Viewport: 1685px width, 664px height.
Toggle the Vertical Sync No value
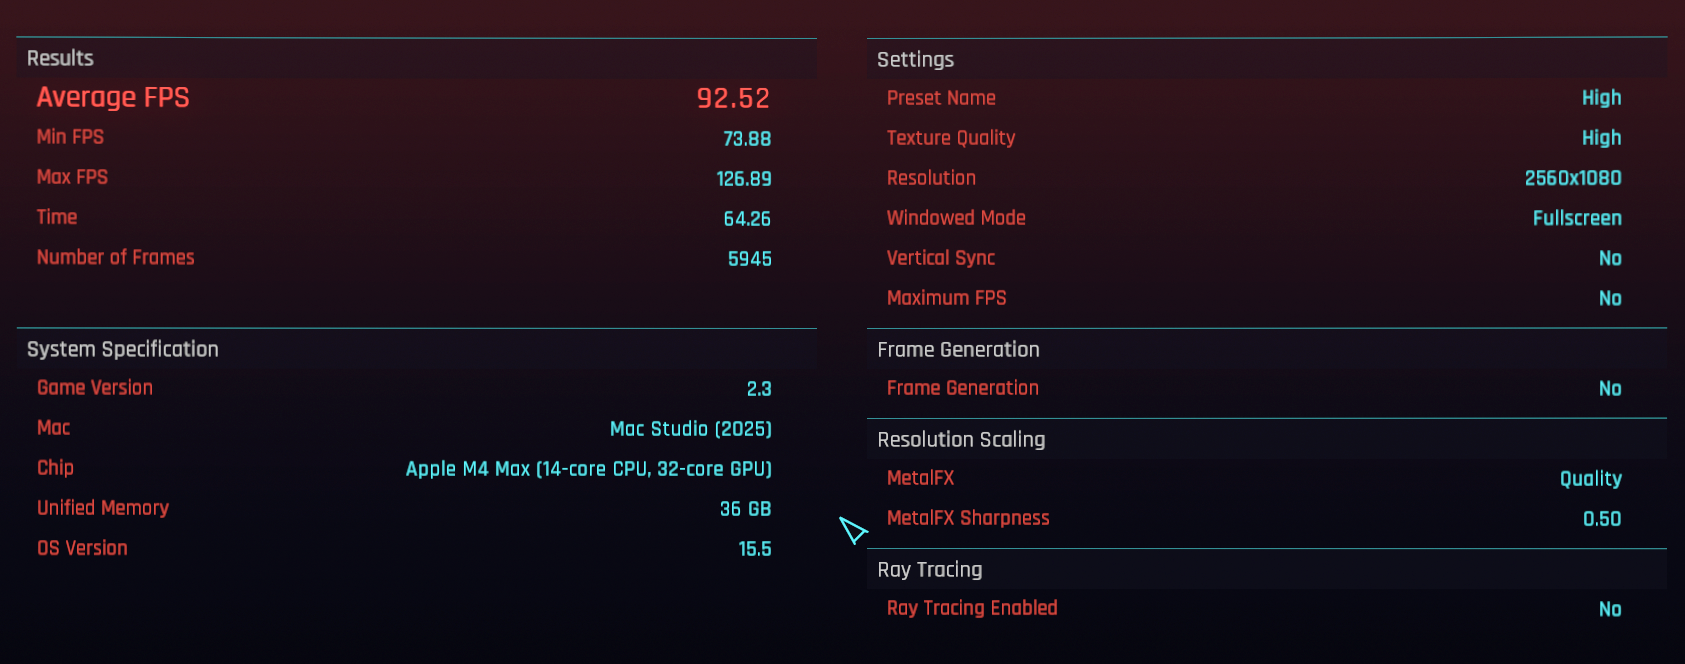tap(1609, 258)
